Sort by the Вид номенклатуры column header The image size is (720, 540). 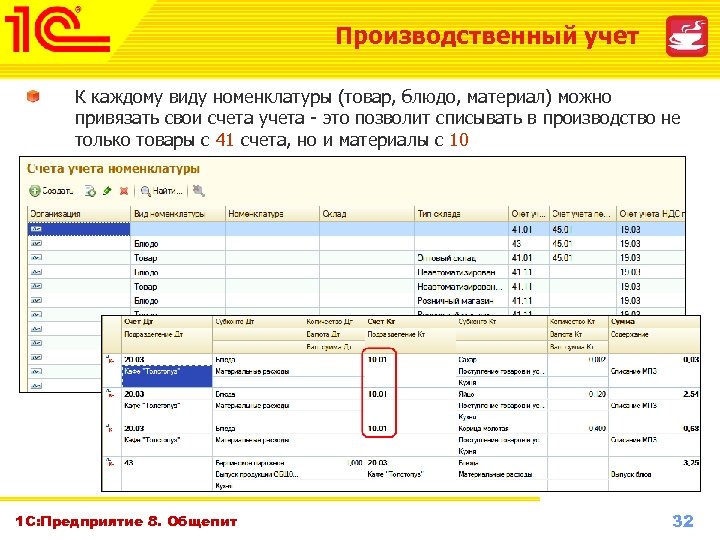click(178, 214)
